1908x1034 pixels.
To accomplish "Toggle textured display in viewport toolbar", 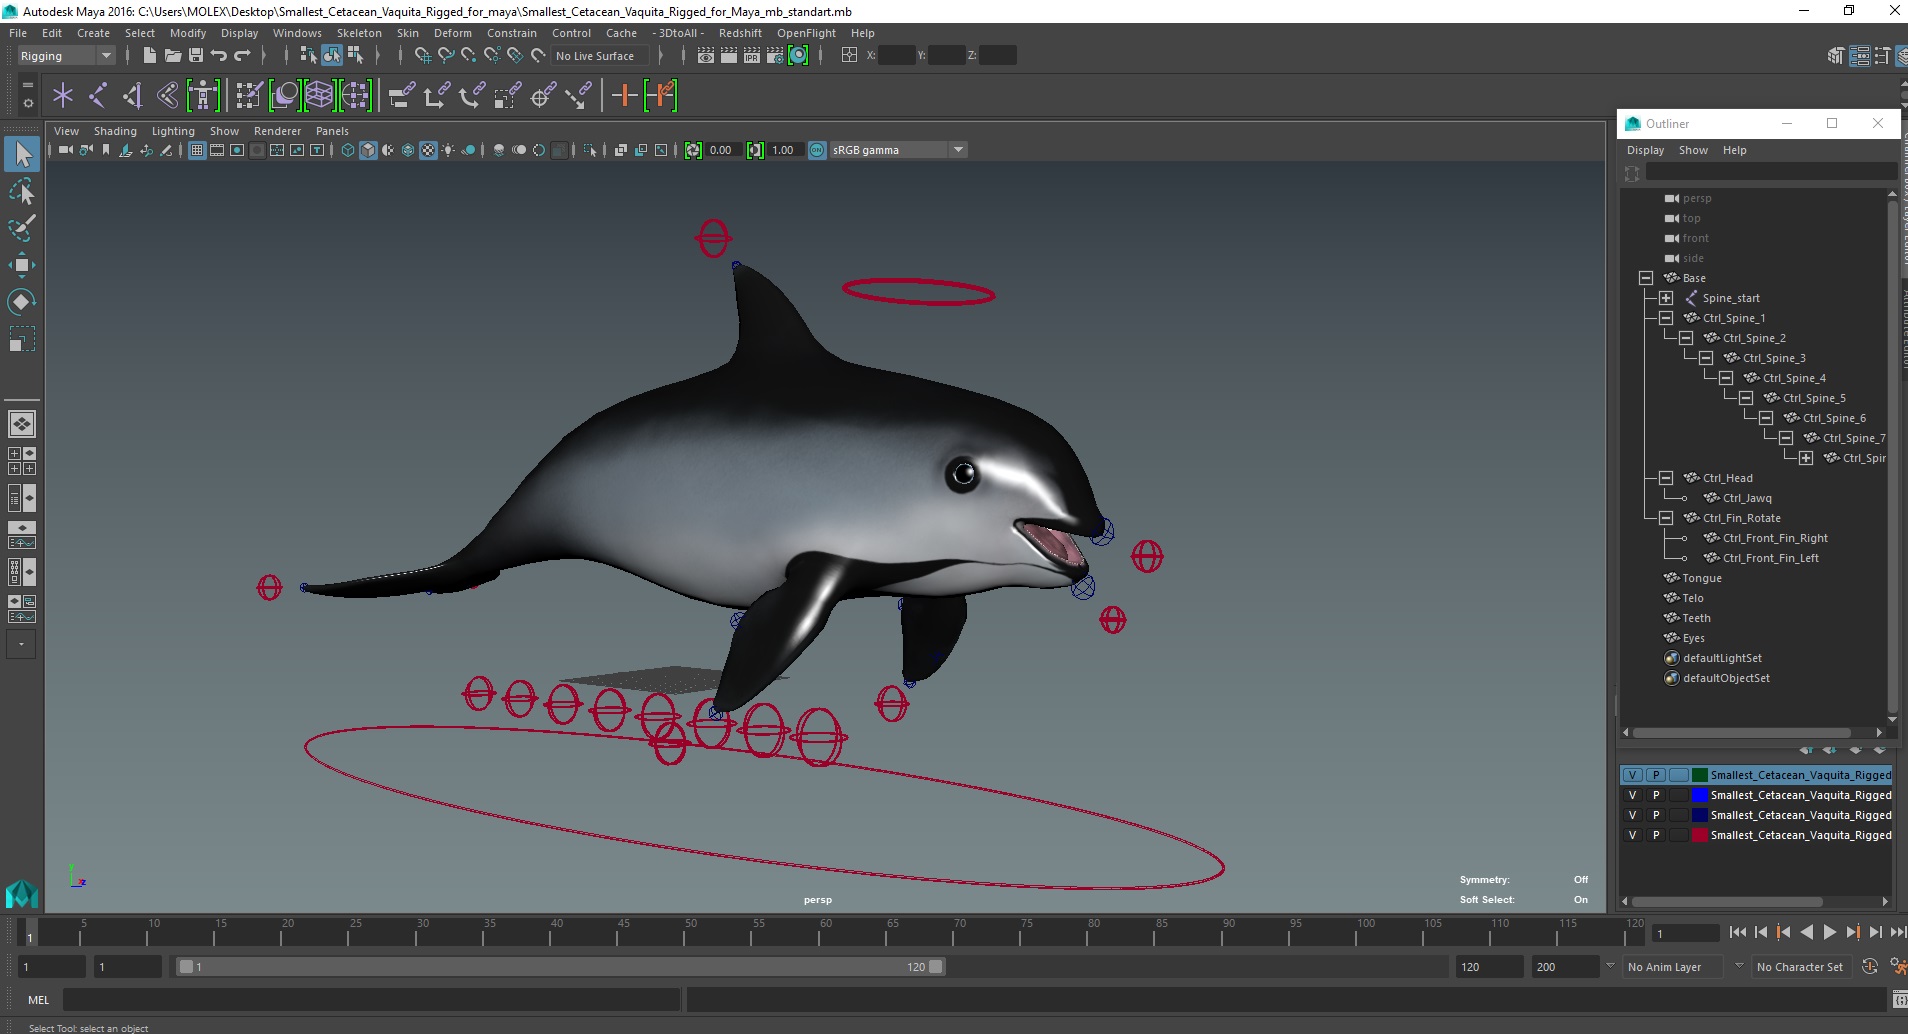I will point(428,150).
